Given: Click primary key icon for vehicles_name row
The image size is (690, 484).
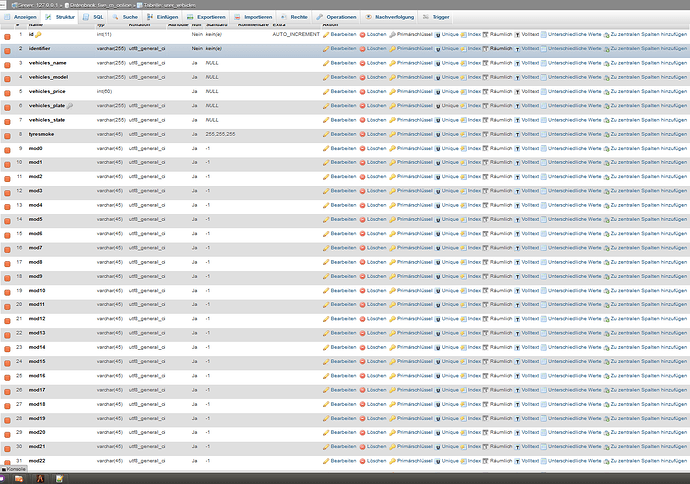Looking at the screenshot, I should point(393,63).
